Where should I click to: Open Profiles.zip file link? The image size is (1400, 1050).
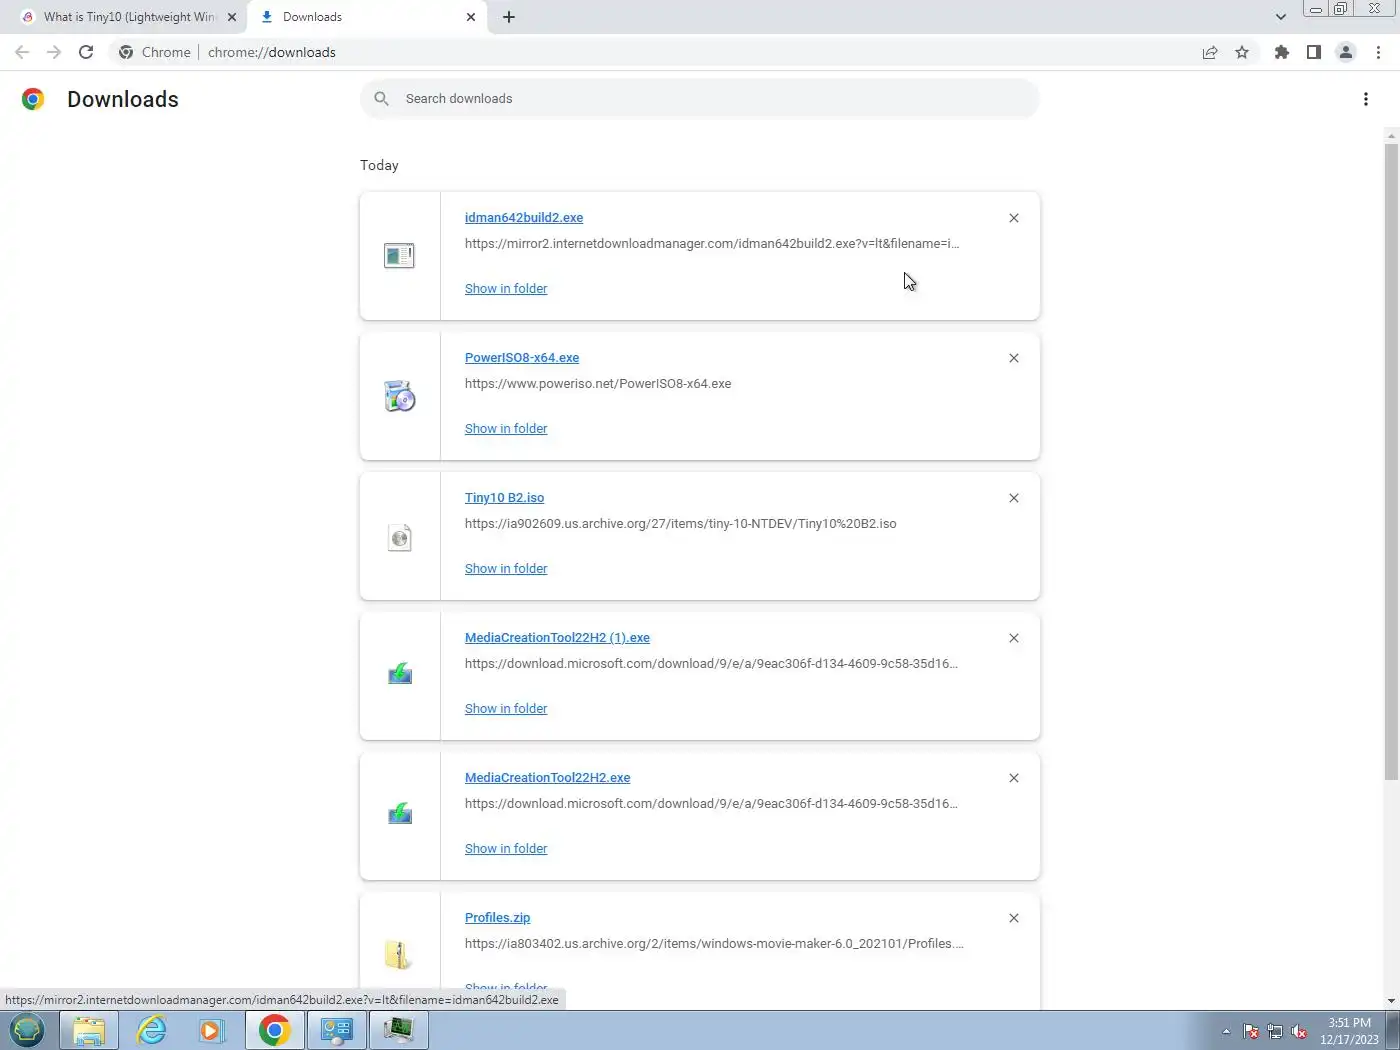(497, 917)
